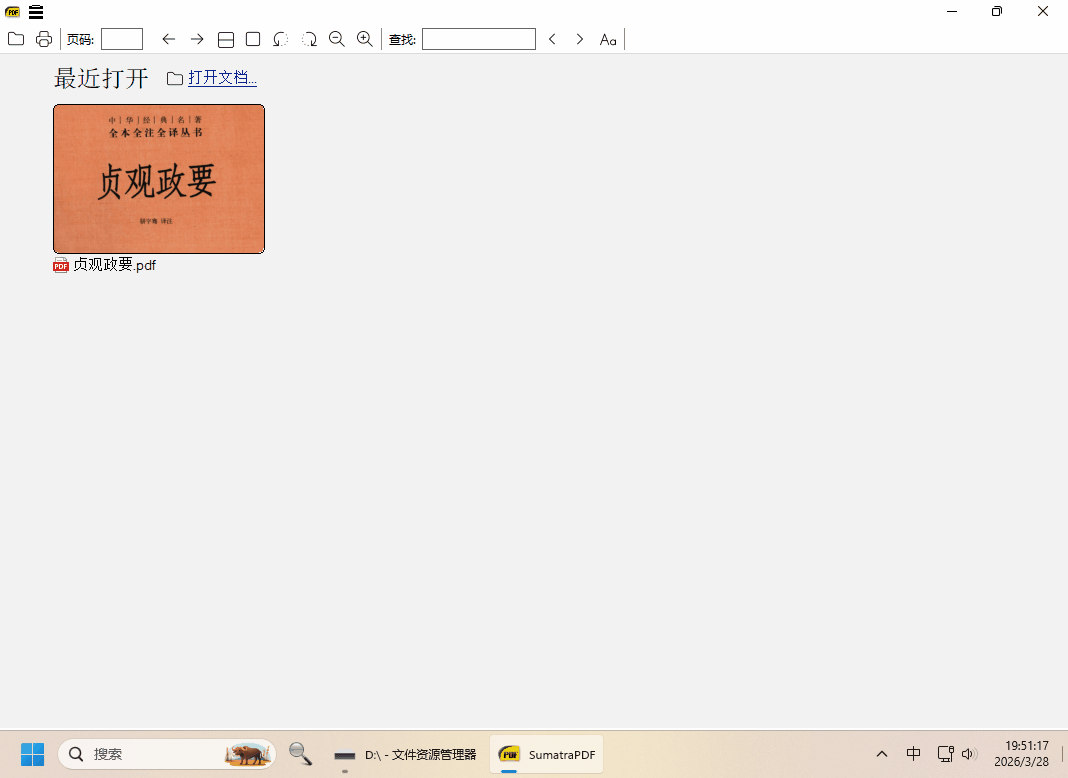Expand the hidden system tray icons chevron
1068x778 pixels.
pyautogui.click(x=881, y=754)
